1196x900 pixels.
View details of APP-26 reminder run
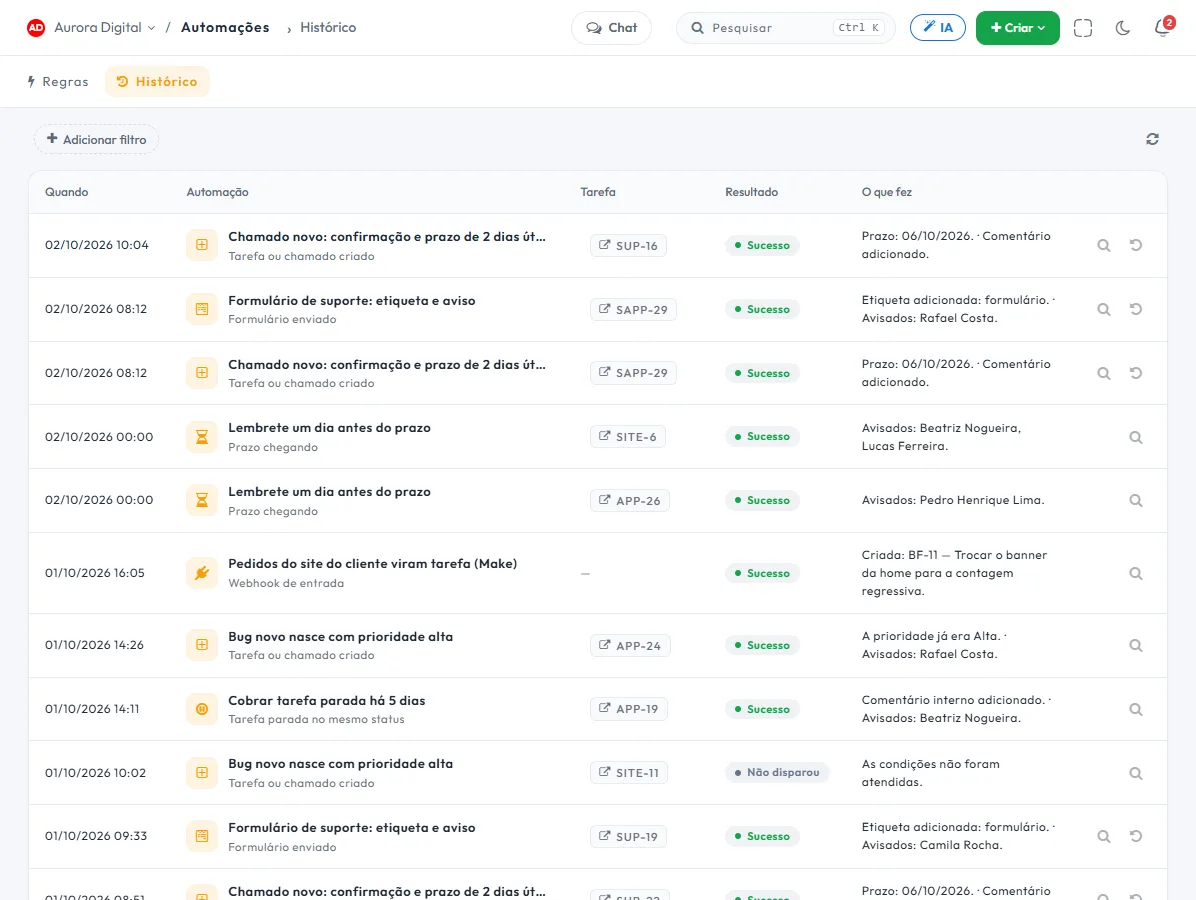tap(1136, 501)
